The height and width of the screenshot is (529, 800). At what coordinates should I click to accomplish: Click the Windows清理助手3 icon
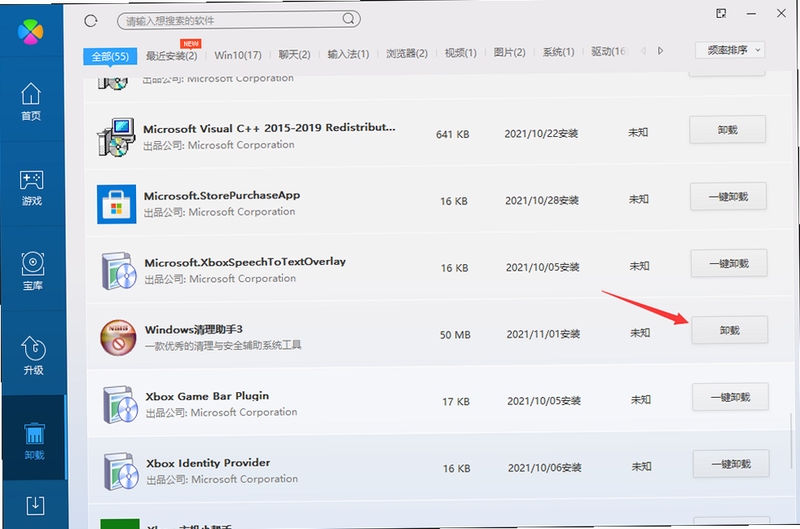[x=118, y=337]
